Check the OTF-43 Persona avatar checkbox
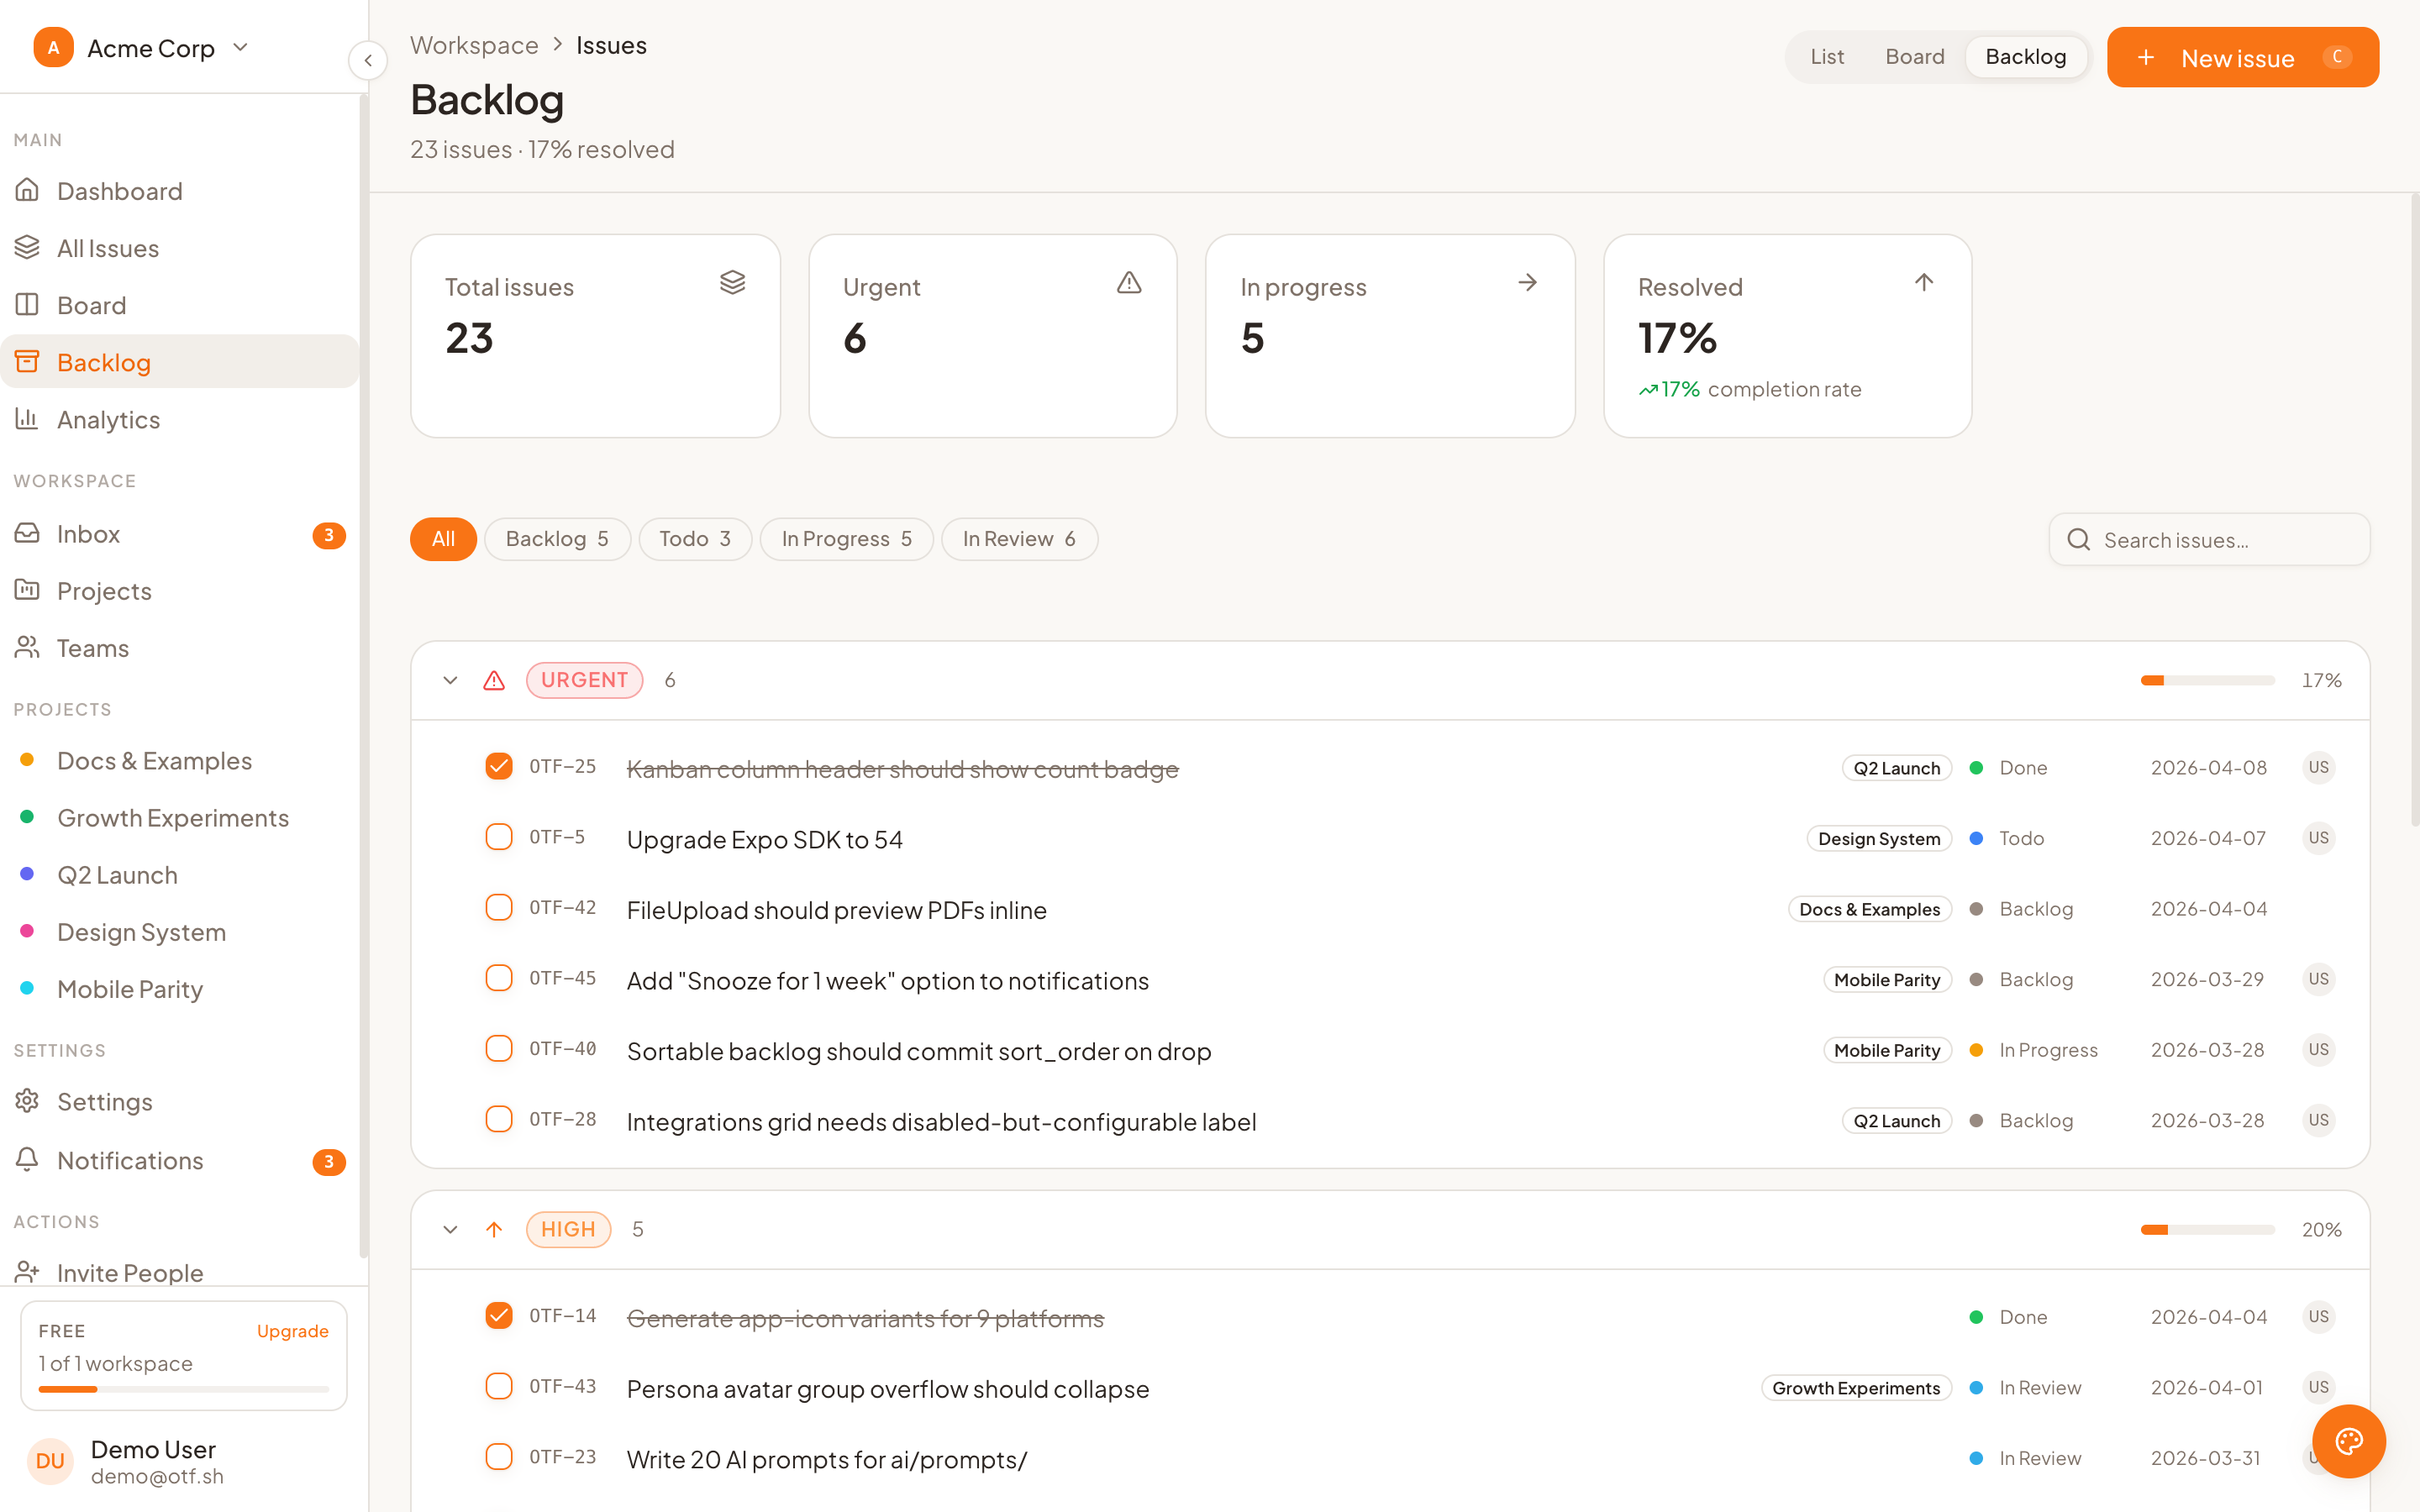The height and width of the screenshot is (1512, 2420). tap(499, 1386)
